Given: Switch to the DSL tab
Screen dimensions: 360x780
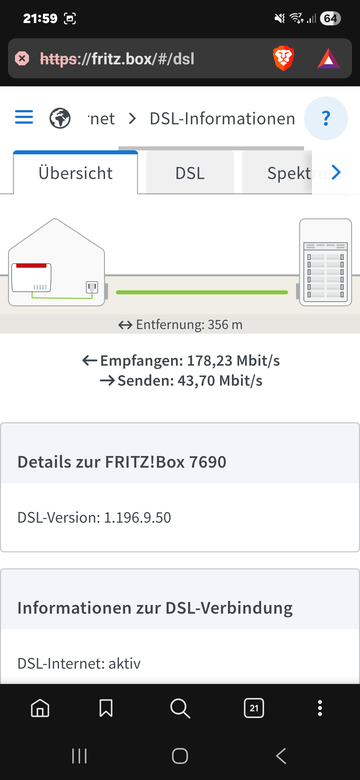Looking at the screenshot, I should [x=190, y=173].
